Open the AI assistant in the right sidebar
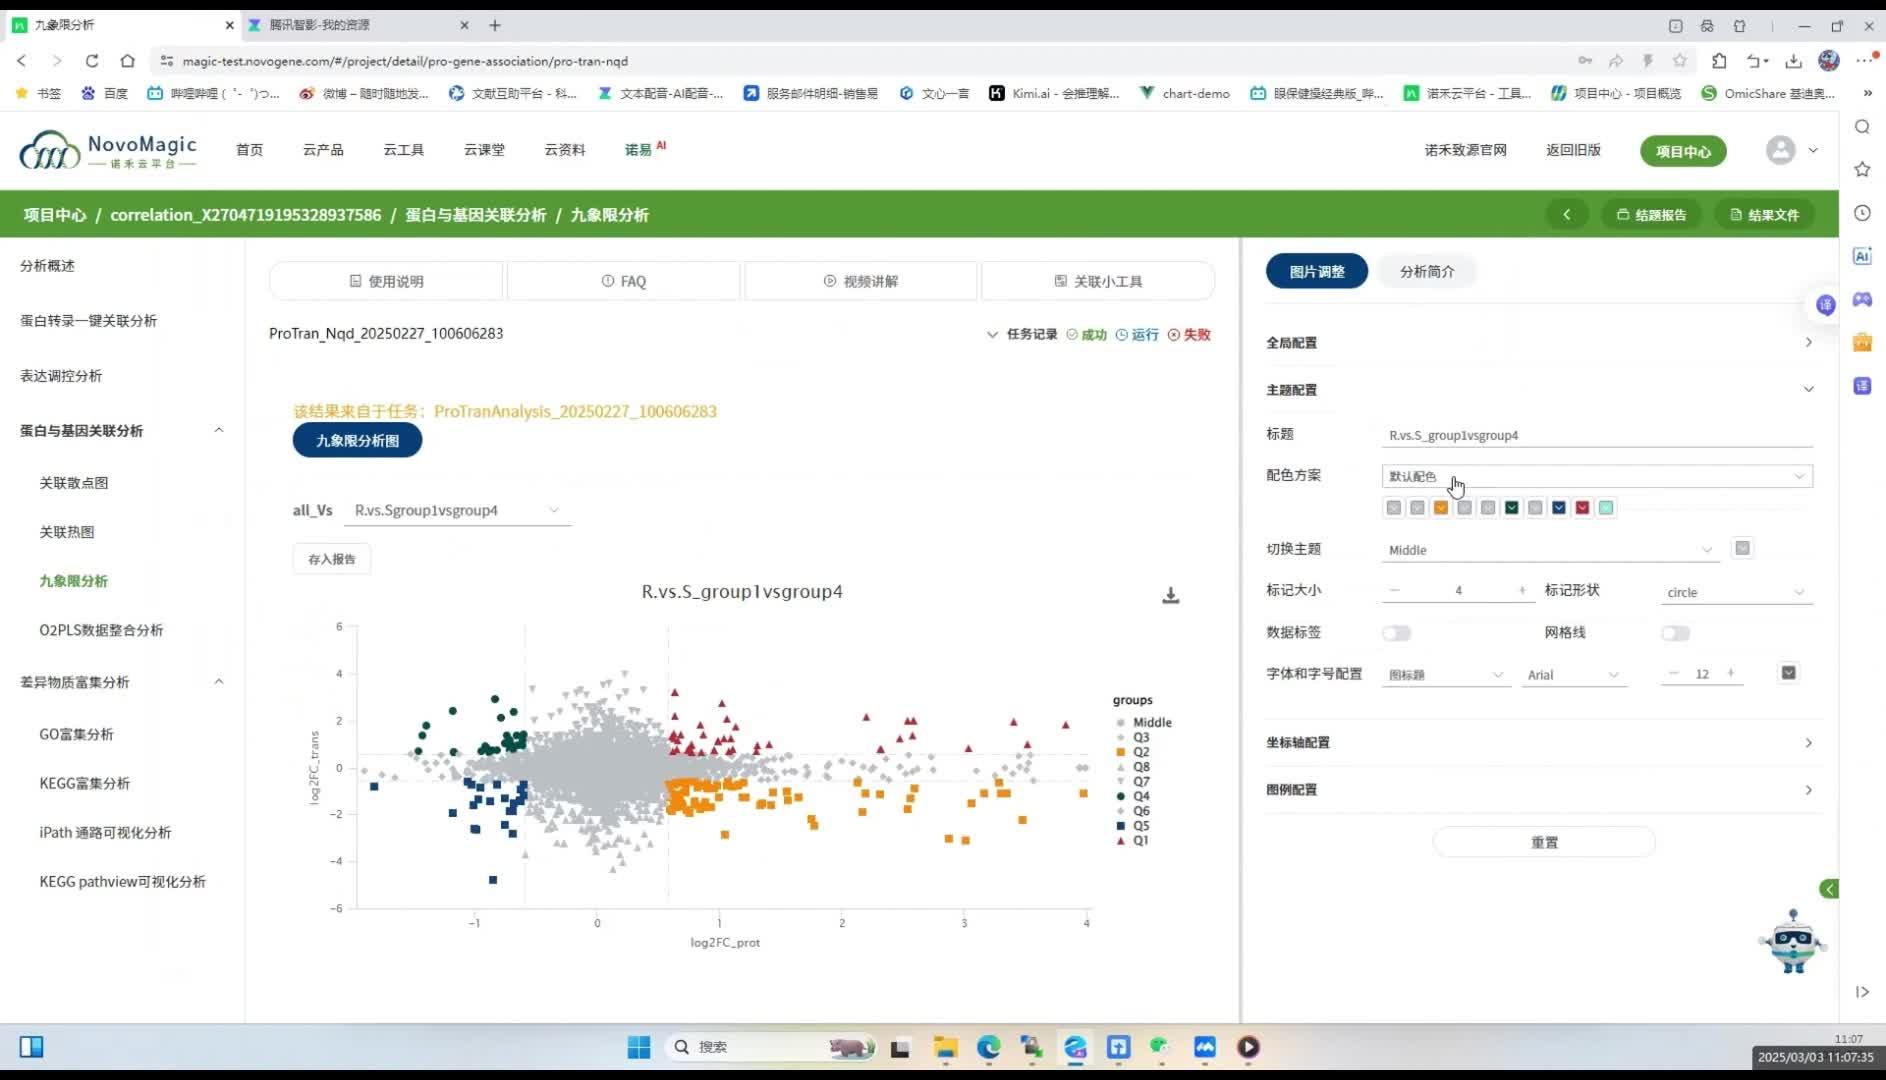Screen dimensions: 1886x1080 (x=1861, y=256)
